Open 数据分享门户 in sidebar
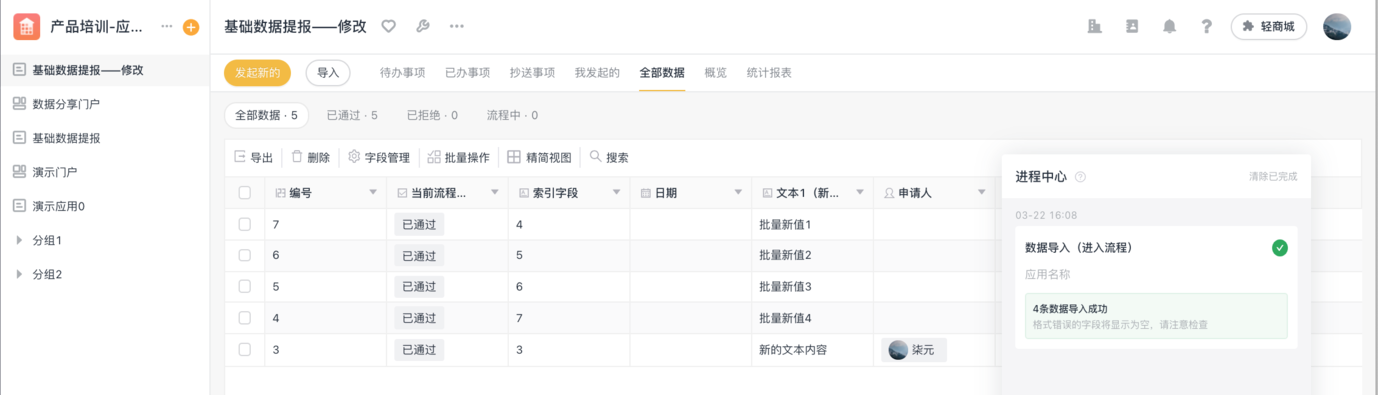Screen dimensions: 1378x395 105,104
